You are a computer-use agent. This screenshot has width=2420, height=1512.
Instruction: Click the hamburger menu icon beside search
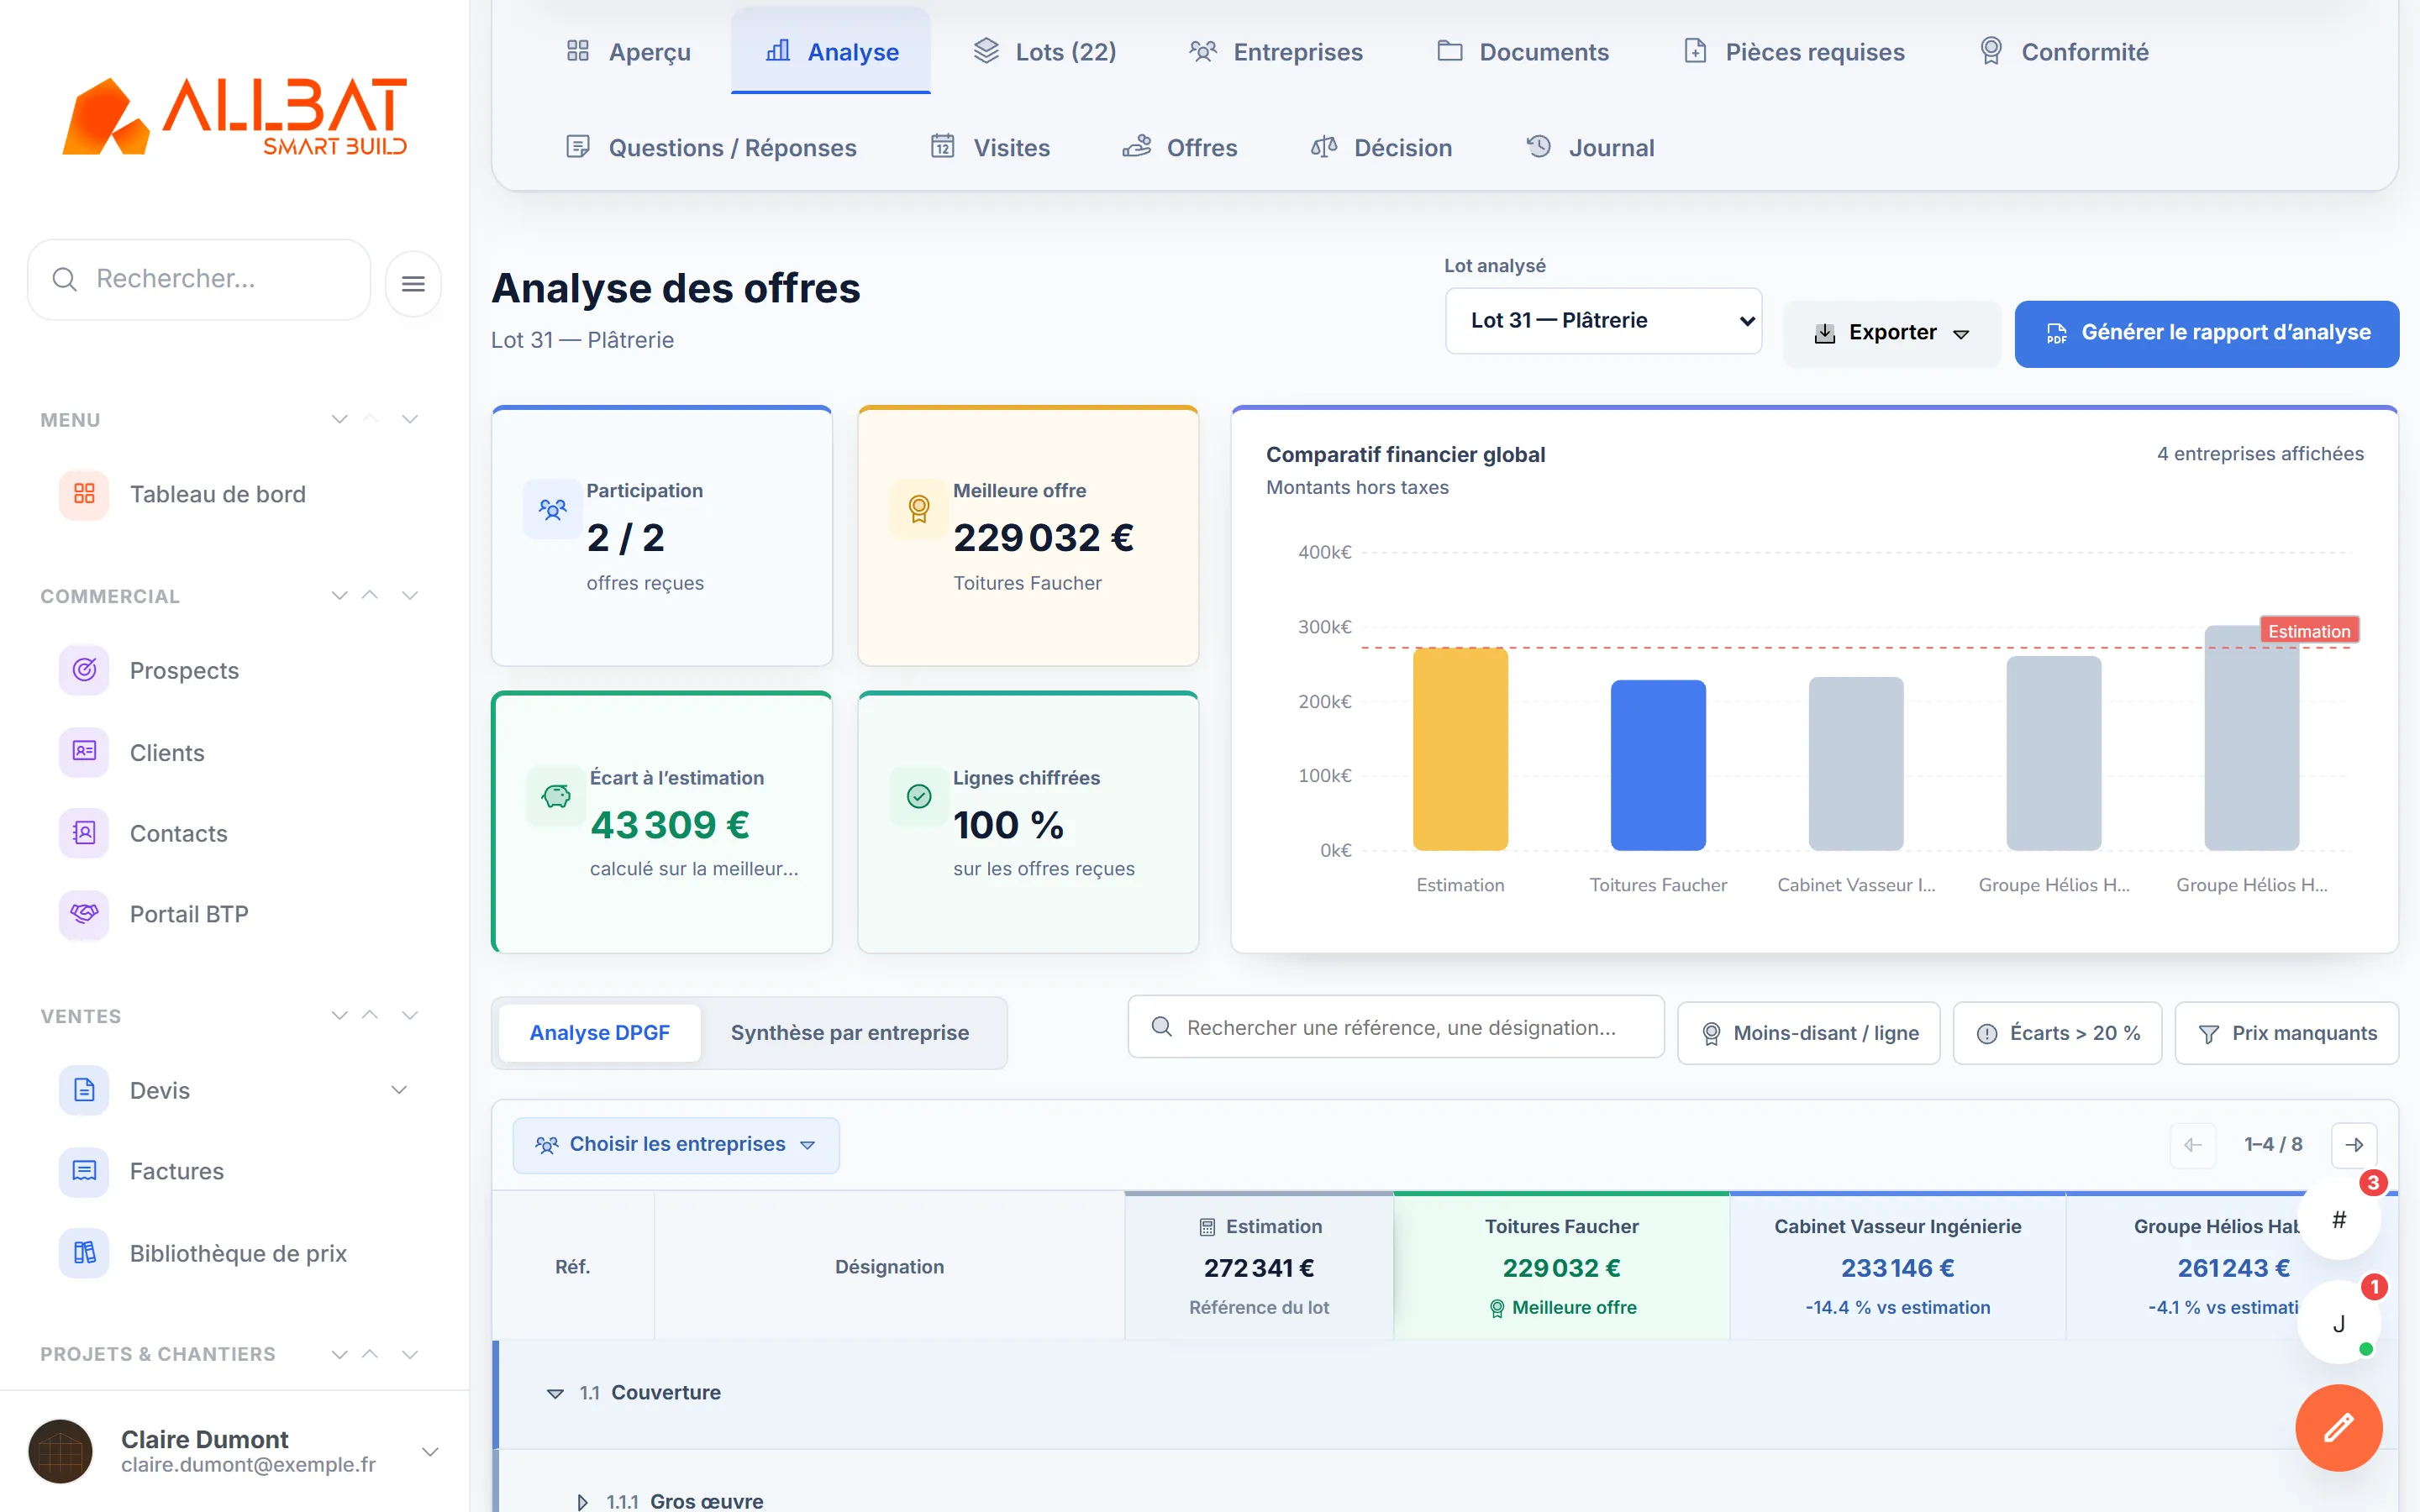(413, 283)
